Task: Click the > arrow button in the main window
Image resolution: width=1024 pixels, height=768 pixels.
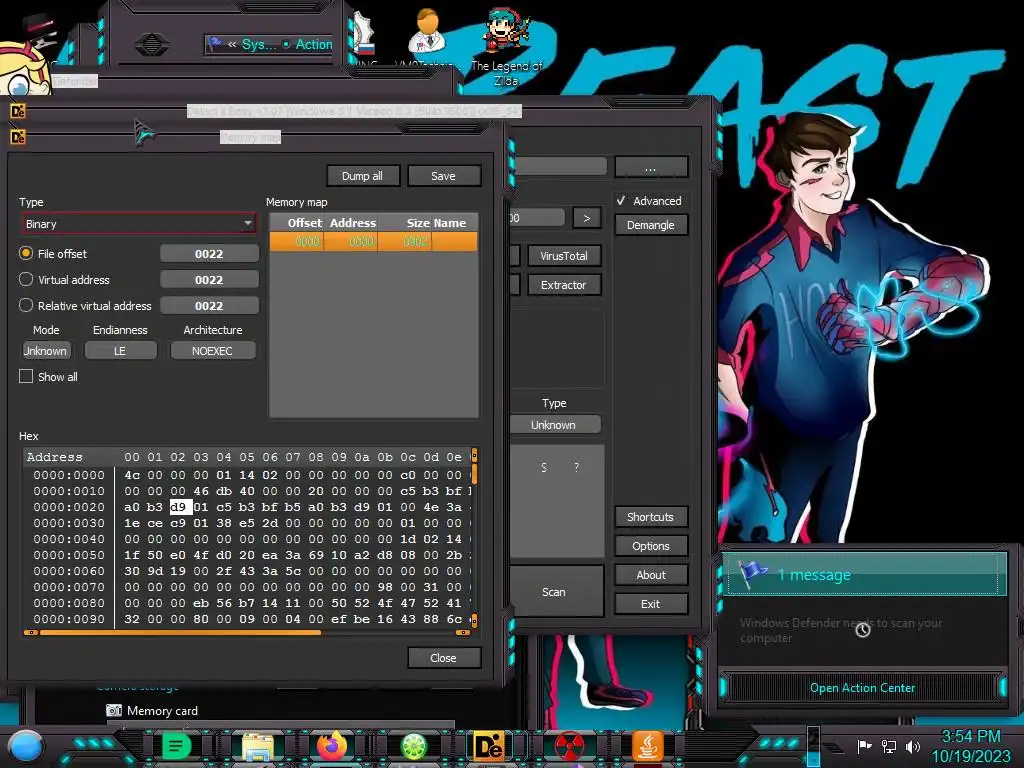Action: 586,218
